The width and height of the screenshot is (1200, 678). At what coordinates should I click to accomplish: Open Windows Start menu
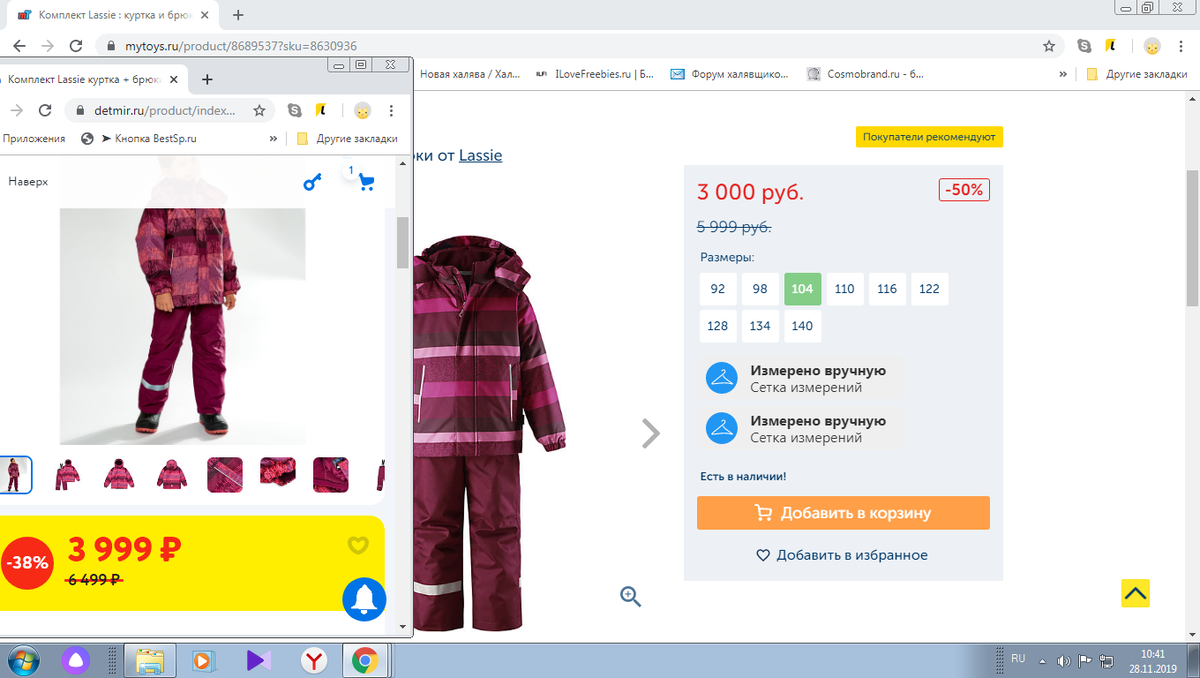[x=23, y=660]
